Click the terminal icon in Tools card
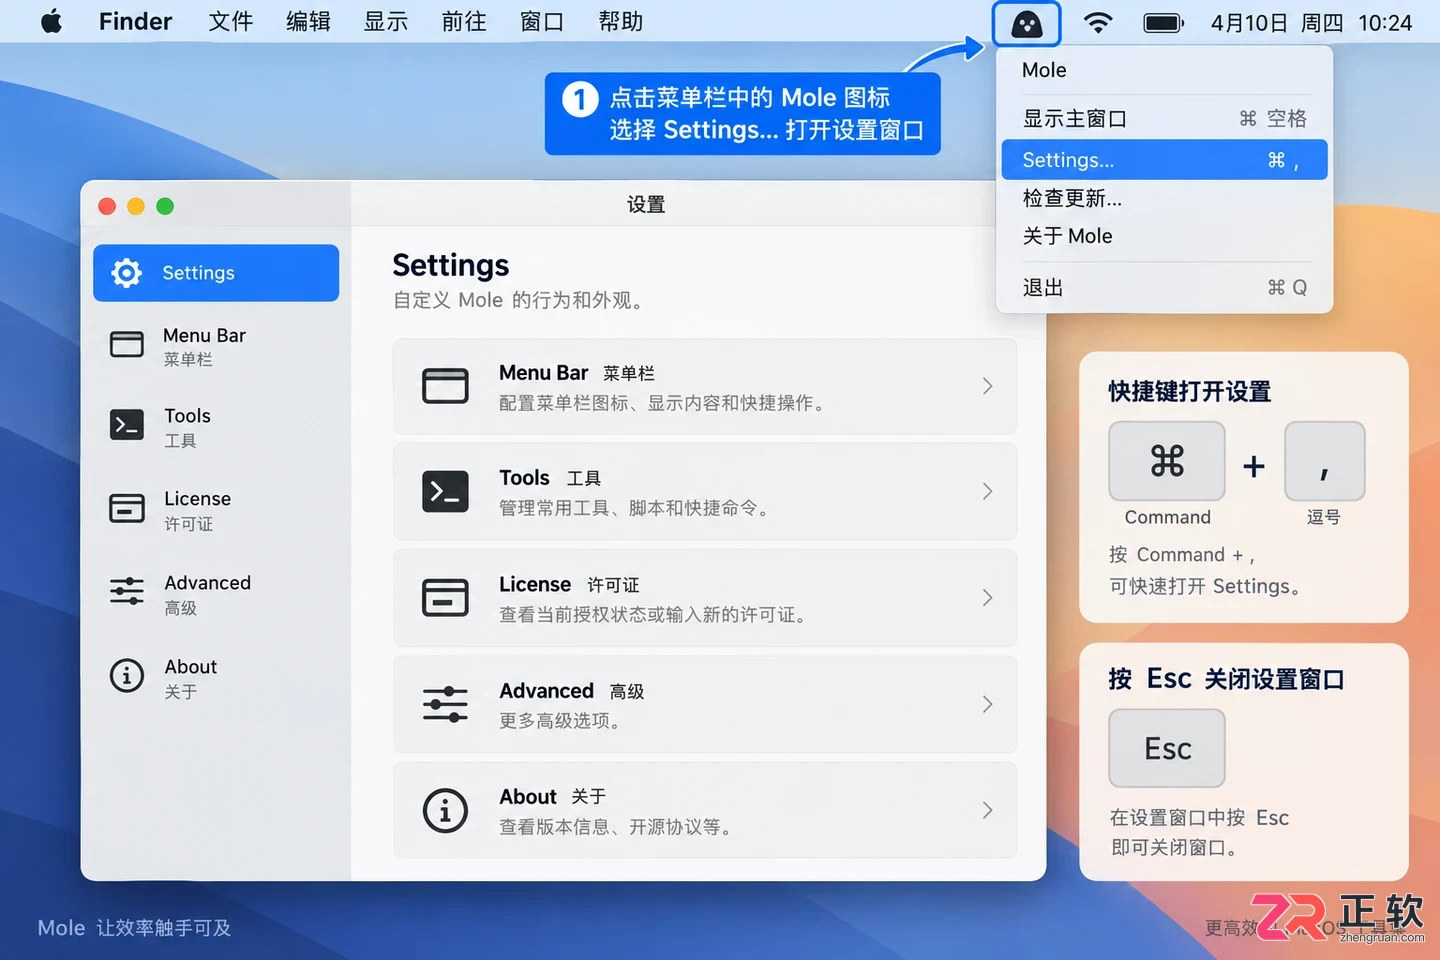This screenshot has height=960, width=1440. click(445, 491)
